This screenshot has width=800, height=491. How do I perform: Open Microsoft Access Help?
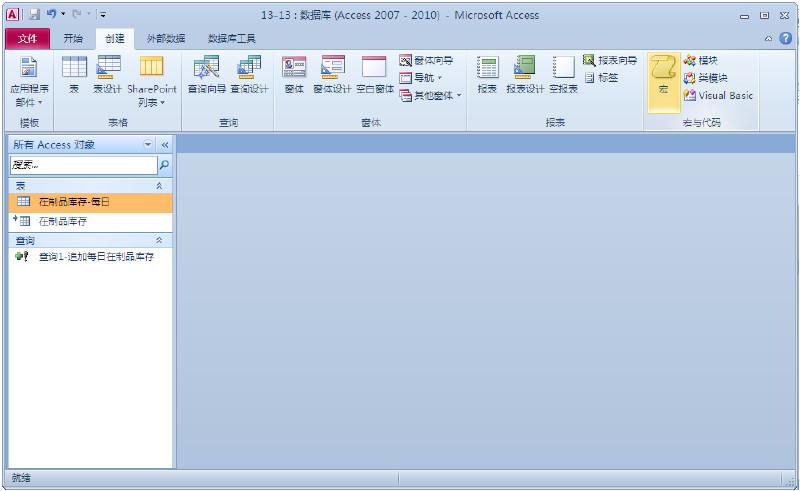click(786, 38)
